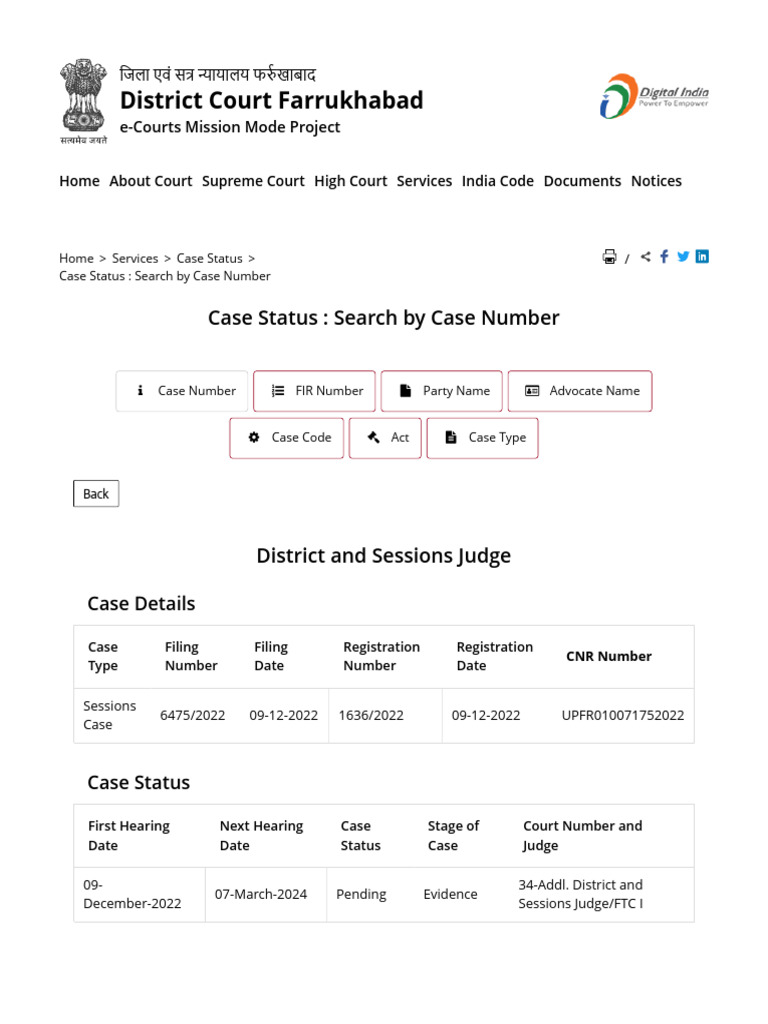Click the print page icon
Screen dimensions: 768x1024
609,257
